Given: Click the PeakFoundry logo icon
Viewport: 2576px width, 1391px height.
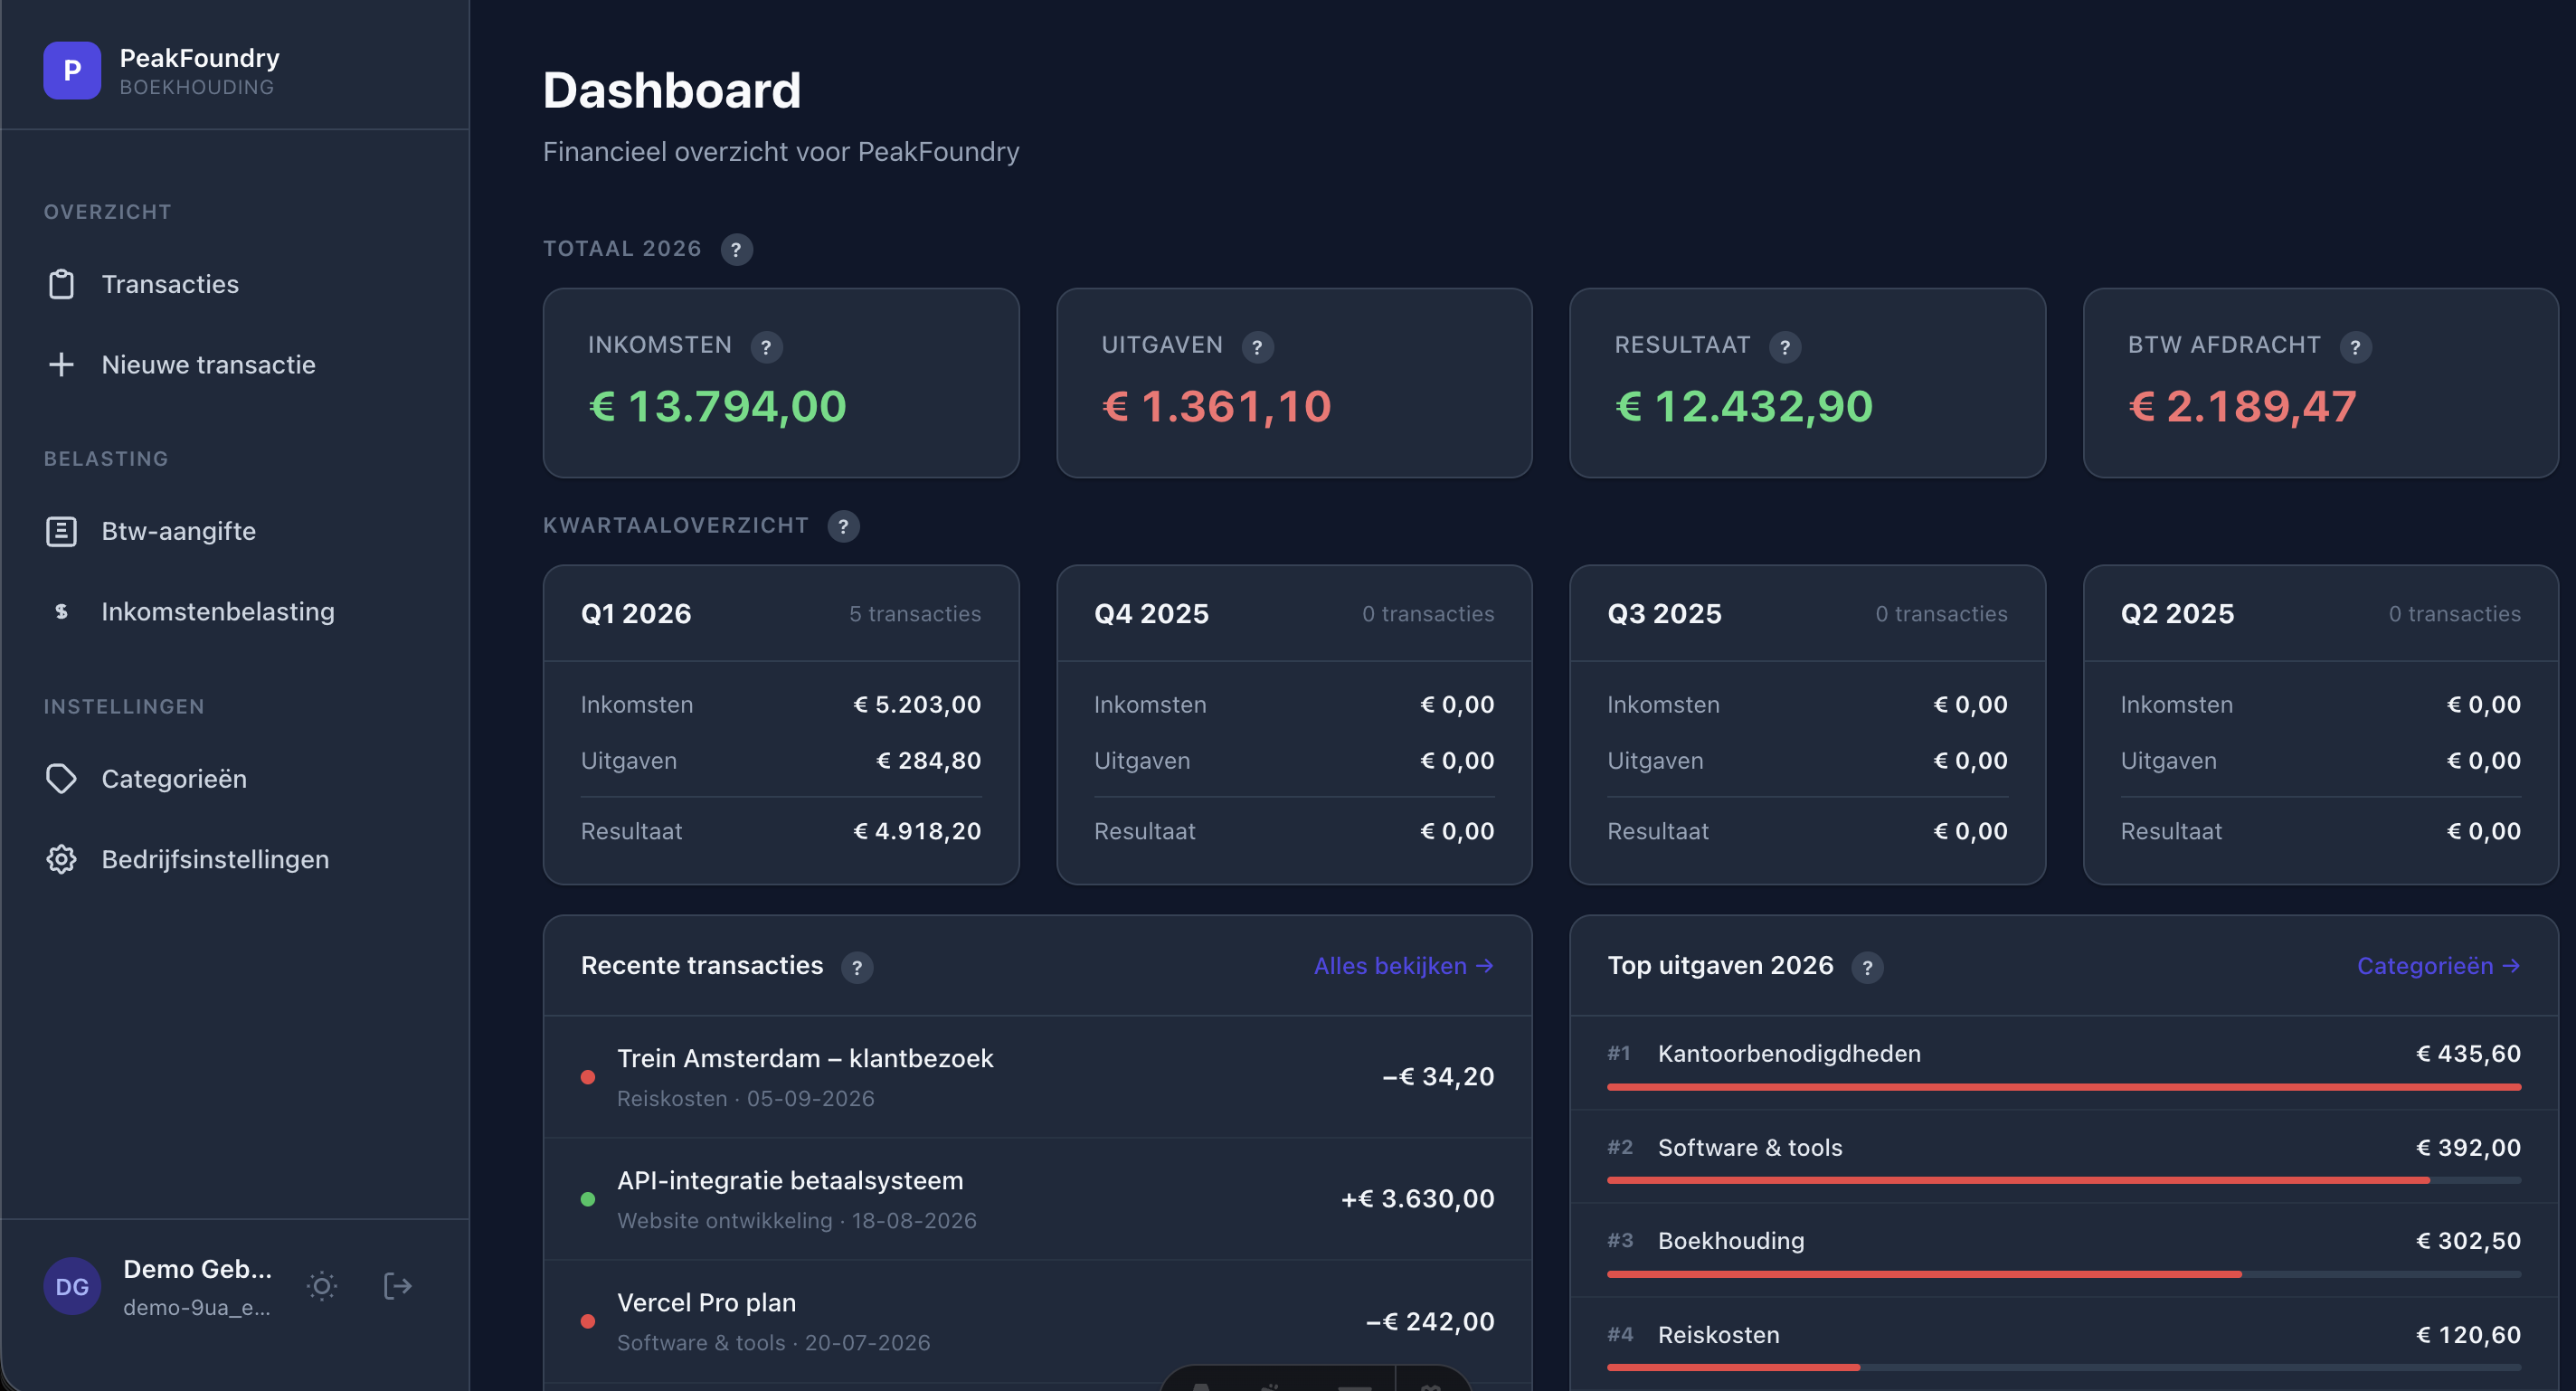Looking at the screenshot, I should 72,70.
